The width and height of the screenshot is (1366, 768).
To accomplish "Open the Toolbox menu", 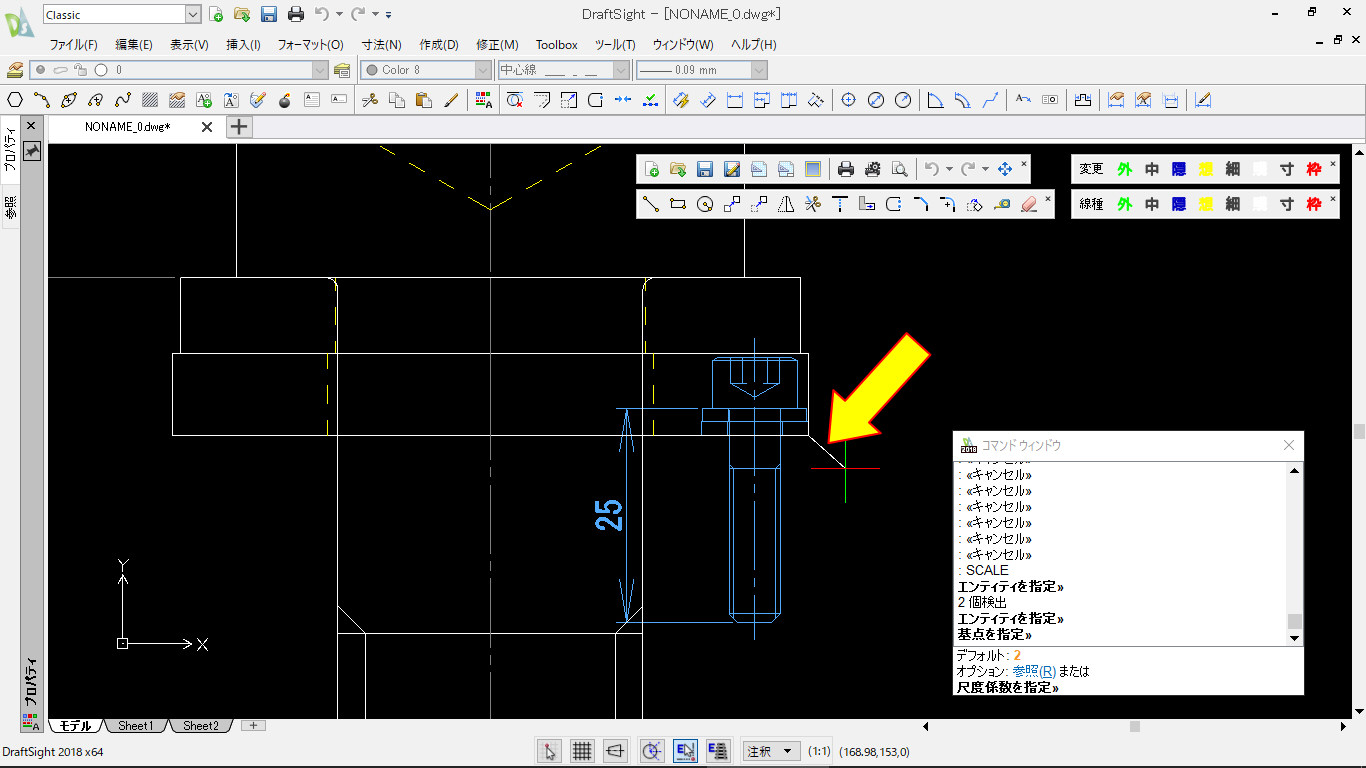I will tap(556, 45).
